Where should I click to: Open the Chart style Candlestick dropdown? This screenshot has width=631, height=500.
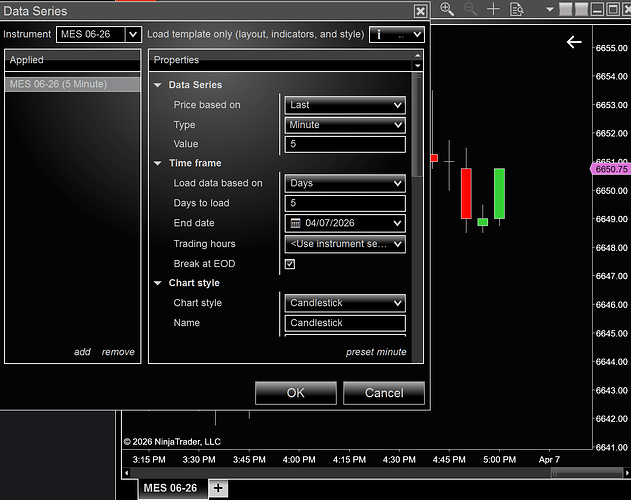tap(345, 303)
